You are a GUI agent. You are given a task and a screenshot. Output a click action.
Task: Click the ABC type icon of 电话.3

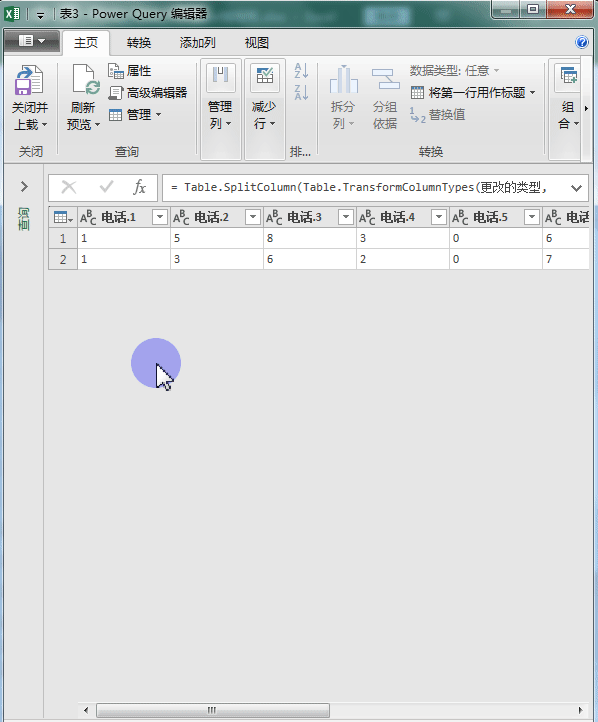[274, 217]
